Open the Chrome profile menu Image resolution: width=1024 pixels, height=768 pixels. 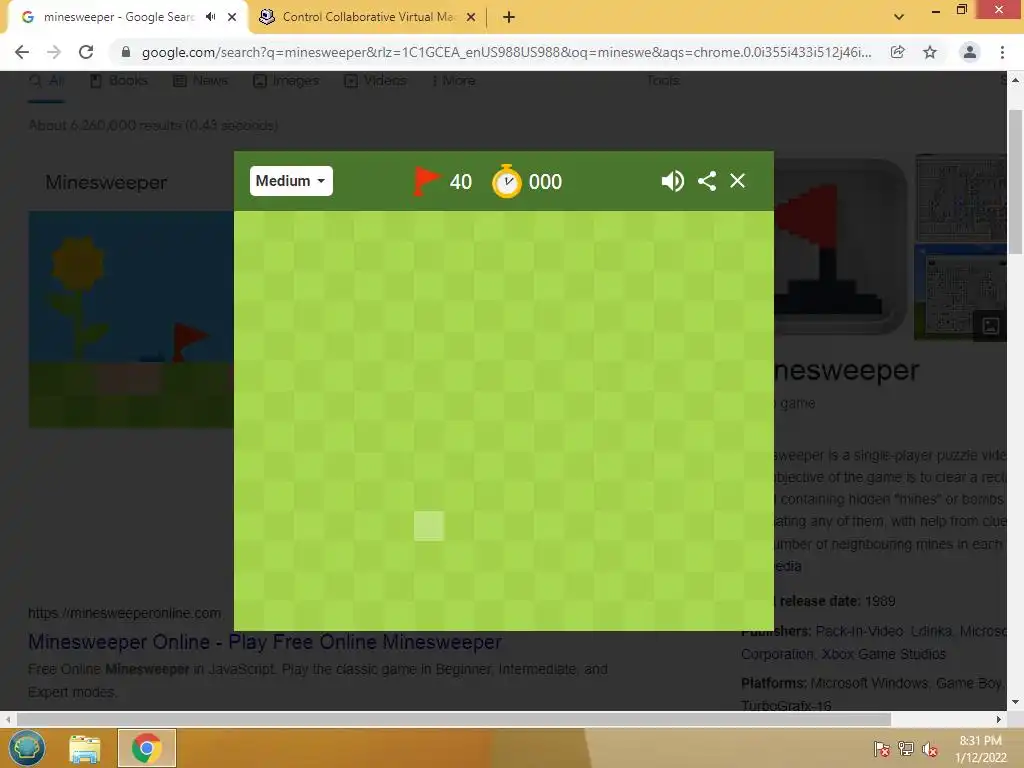click(x=970, y=52)
